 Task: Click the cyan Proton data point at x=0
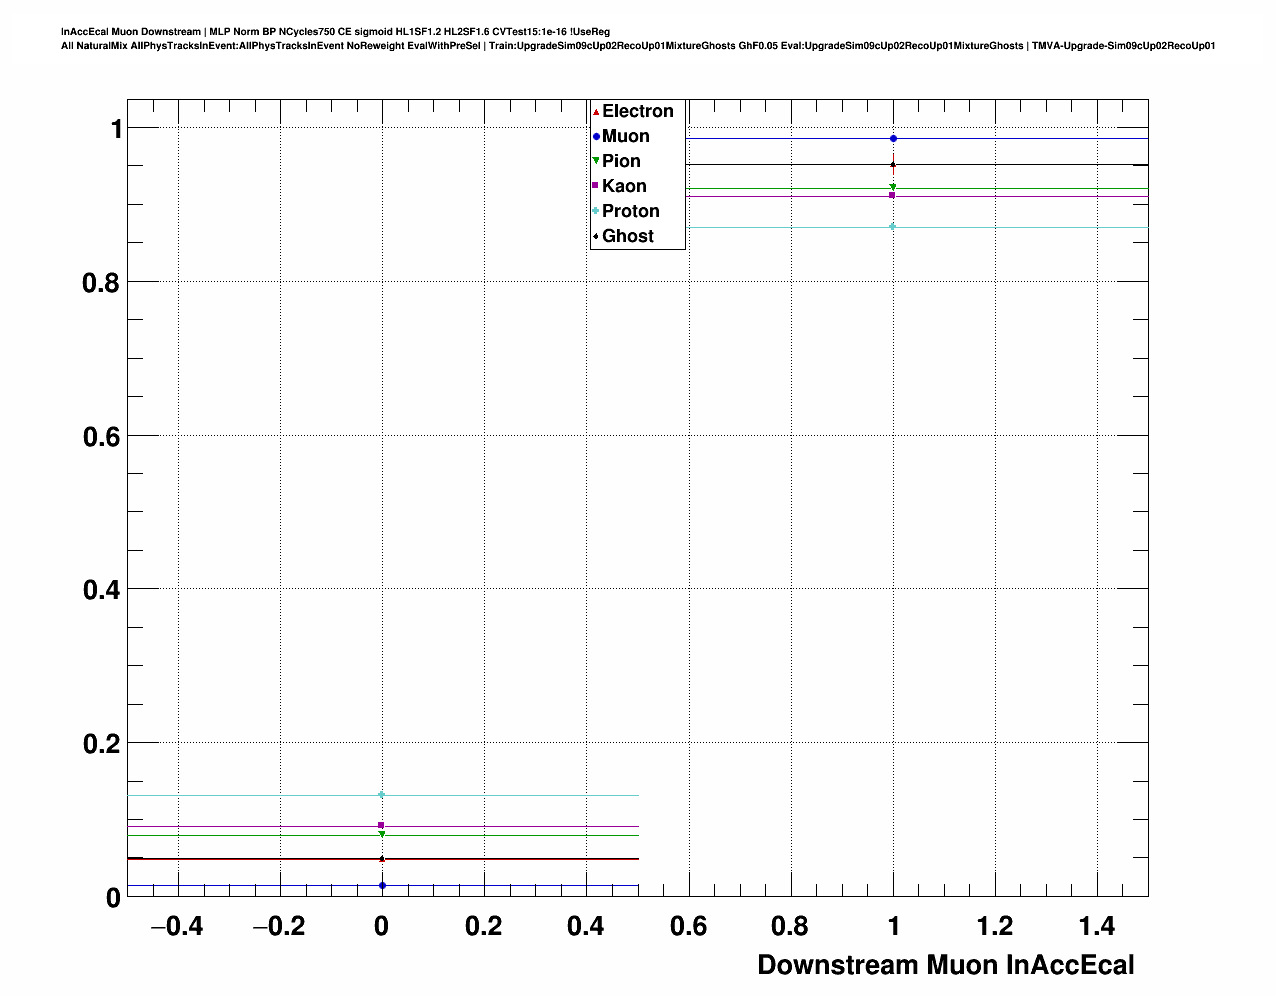(x=381, y=795)
